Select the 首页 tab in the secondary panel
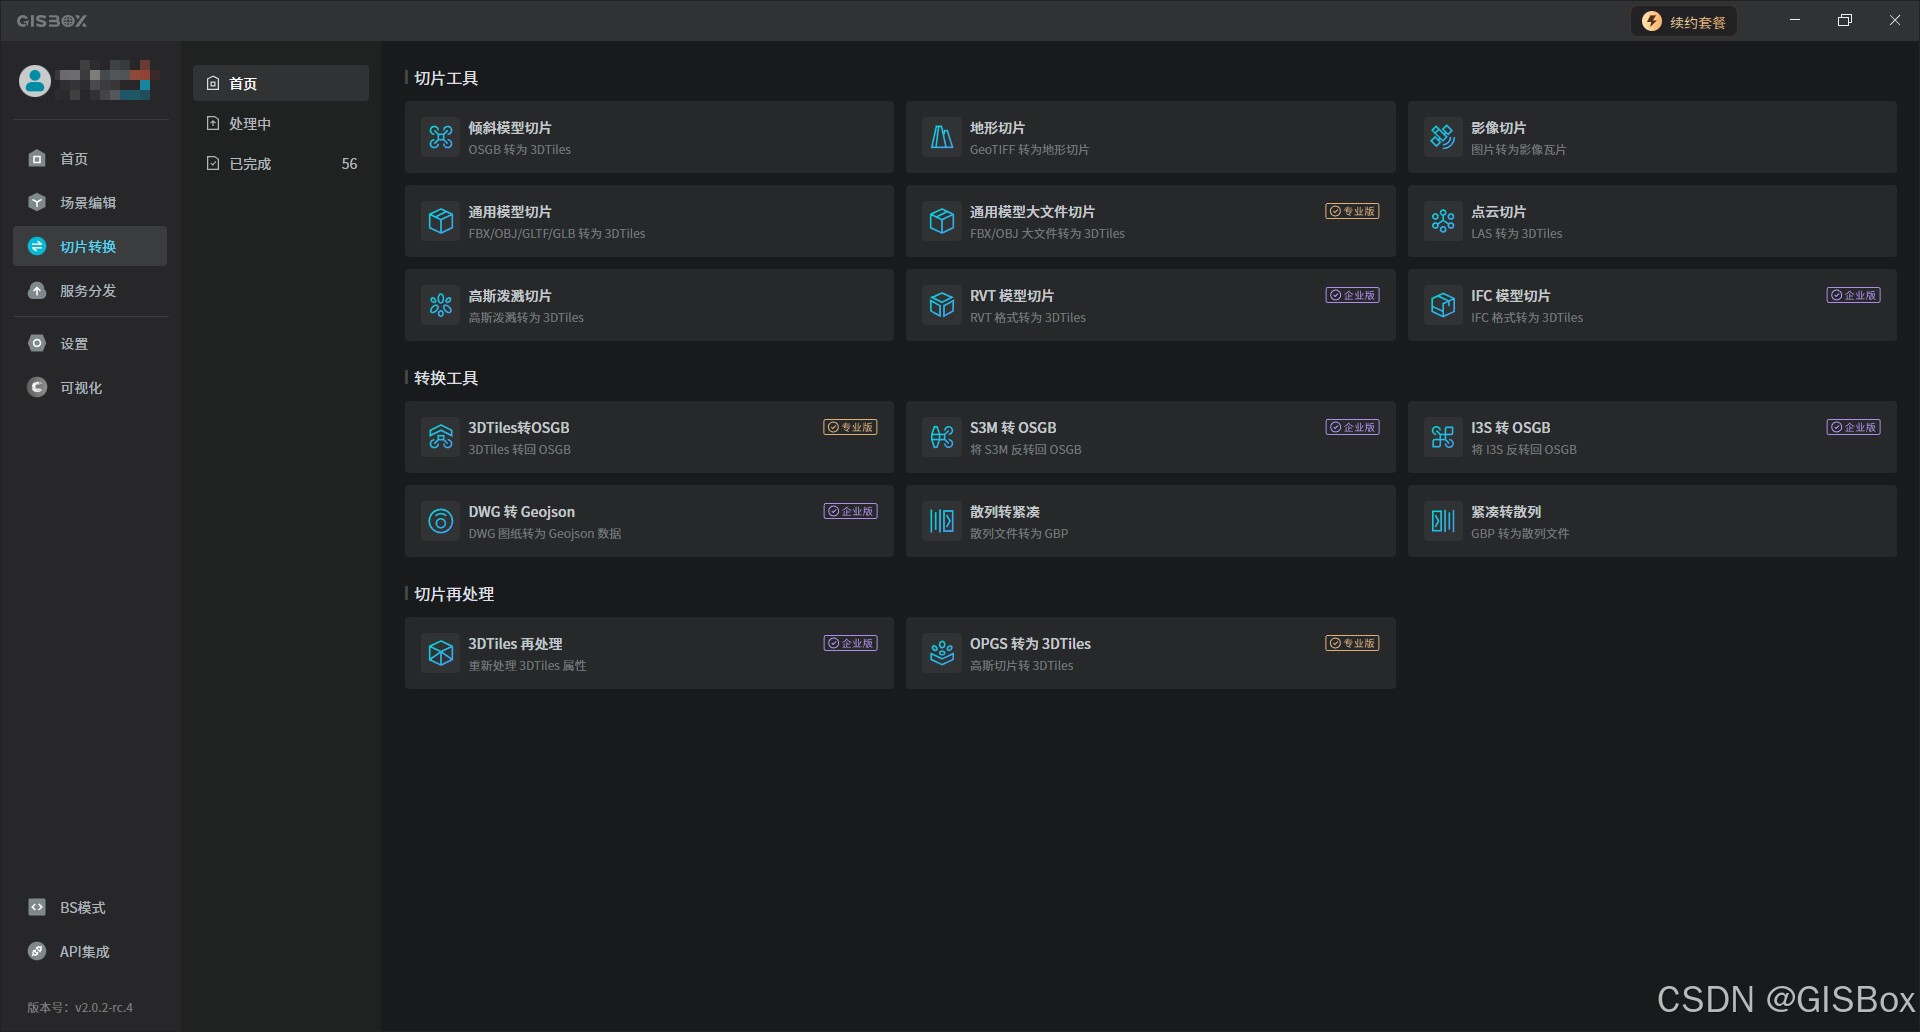 click(281, 83)
